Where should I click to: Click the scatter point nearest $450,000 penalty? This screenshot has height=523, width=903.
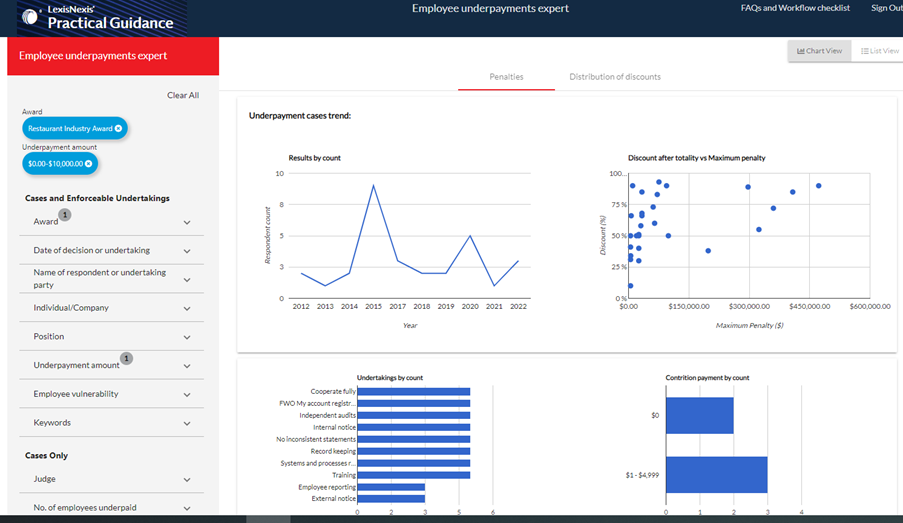click(x=818, y=185)
